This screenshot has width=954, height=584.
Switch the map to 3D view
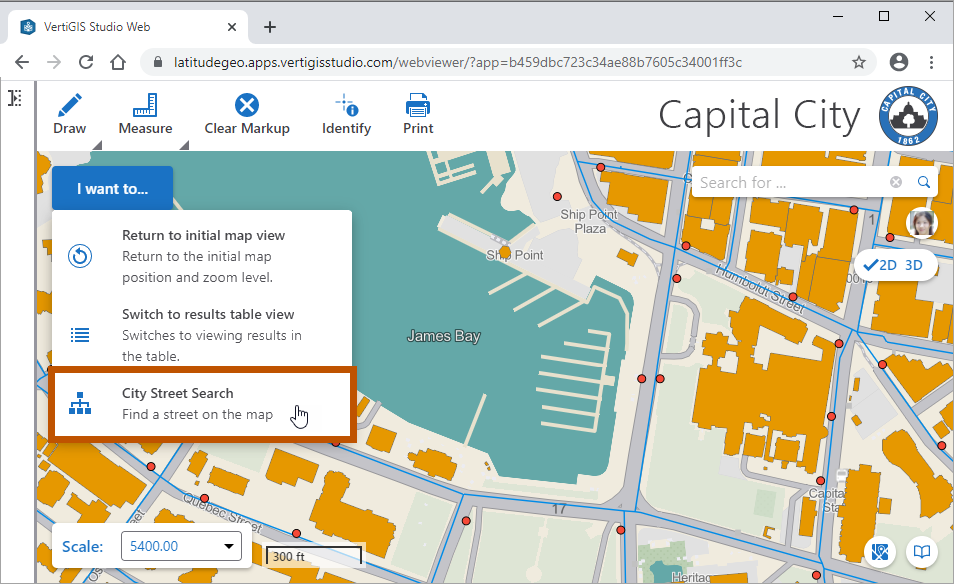tap(914, 265)
